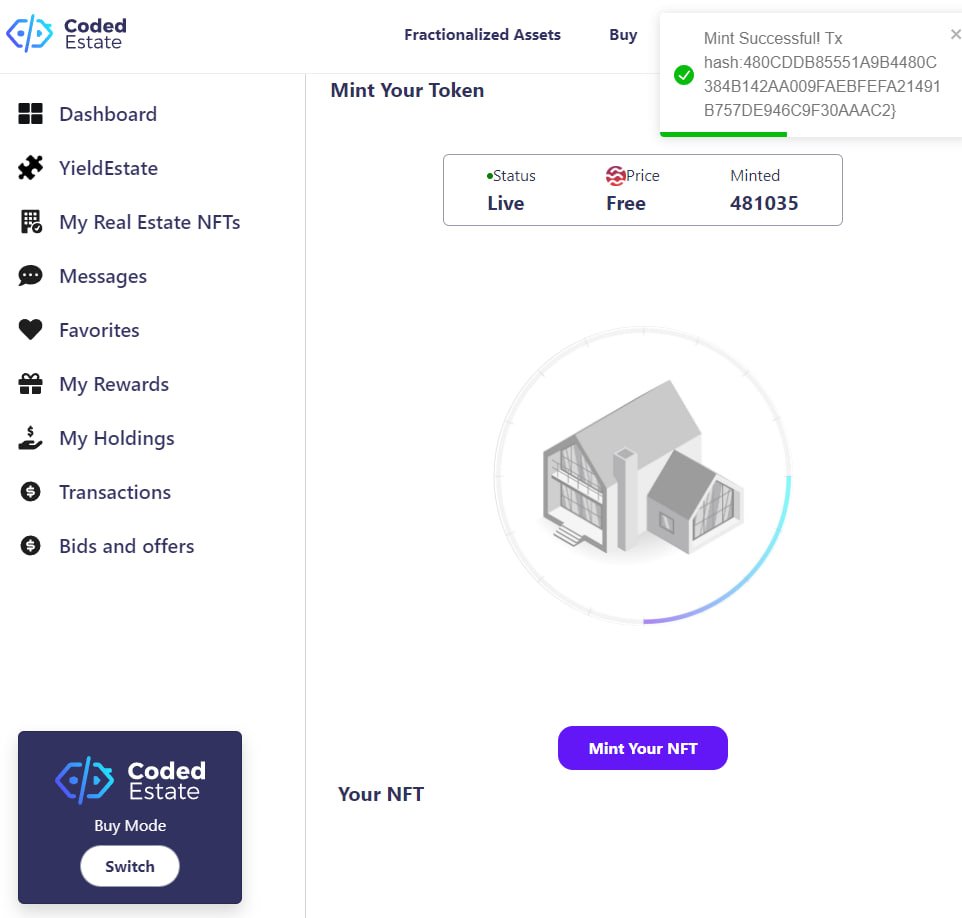Click the Coded Estate header logo
Viewport: 962px width, 918px height.
point(66,34)
